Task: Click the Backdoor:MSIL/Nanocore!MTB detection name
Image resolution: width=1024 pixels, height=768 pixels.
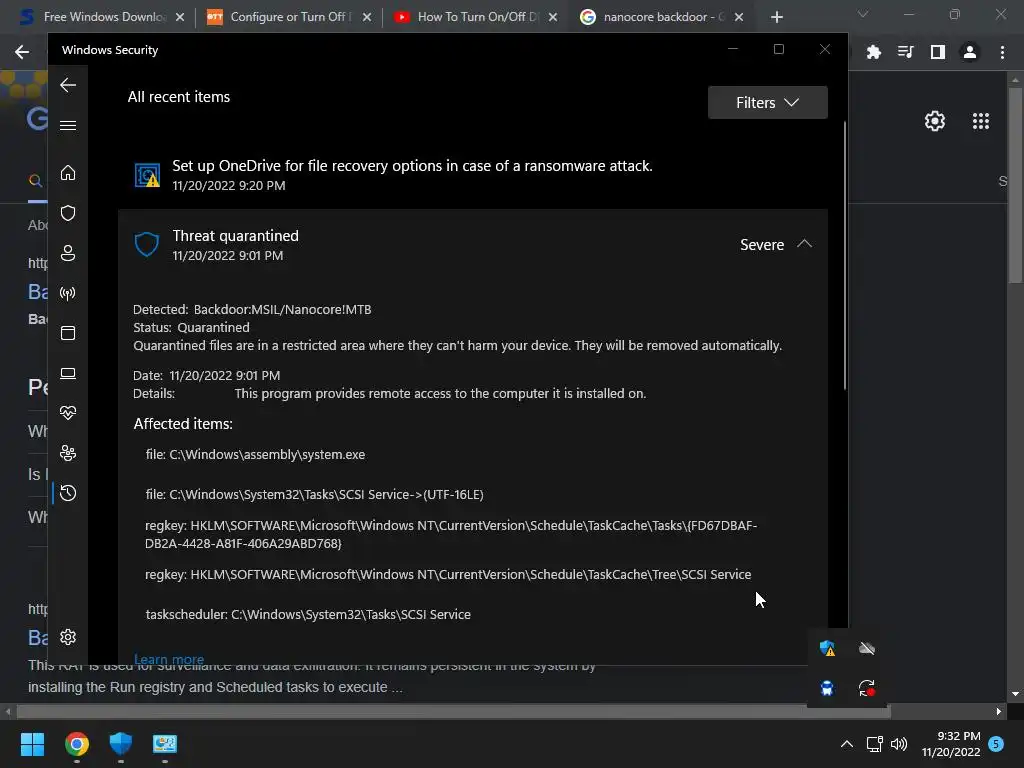Action: [x=283, y=310]
